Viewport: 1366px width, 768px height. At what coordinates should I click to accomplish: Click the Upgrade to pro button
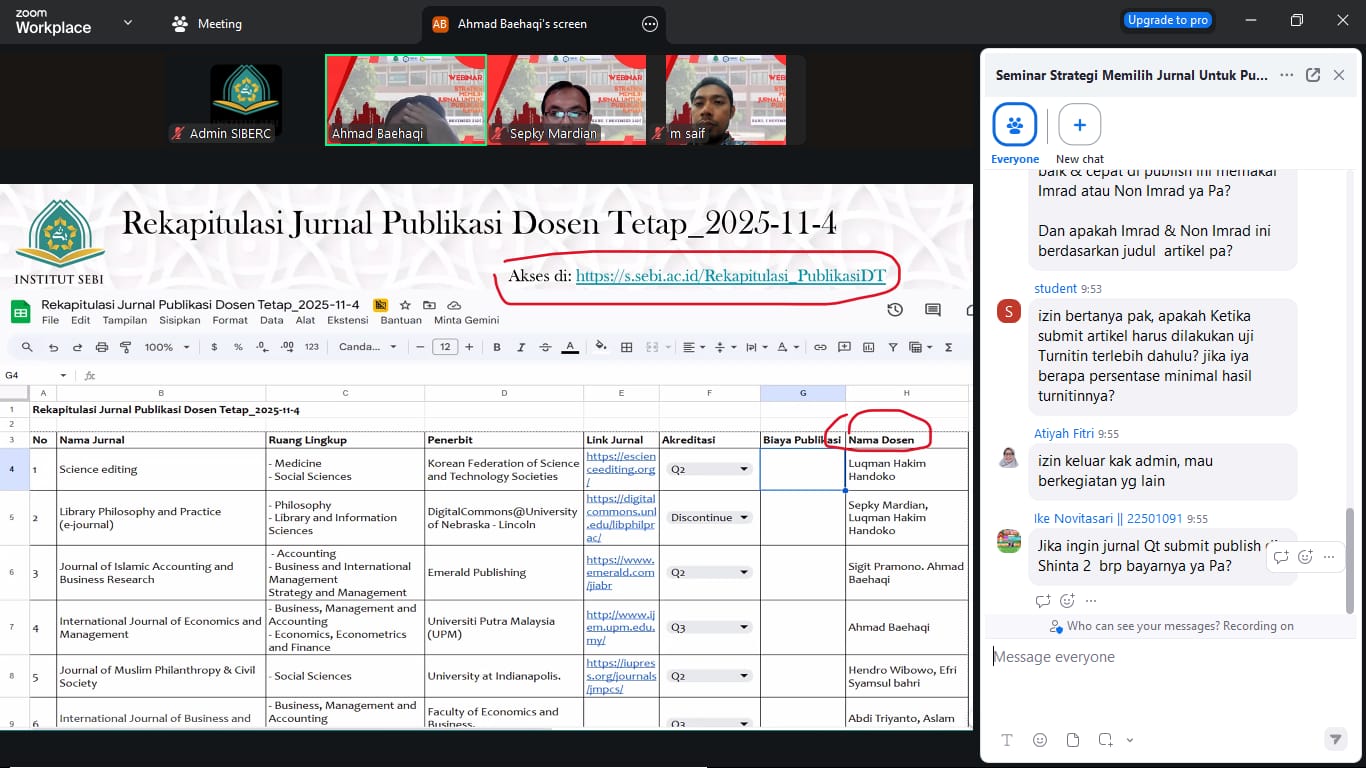pyautogui.click(x=1167, y=20)
